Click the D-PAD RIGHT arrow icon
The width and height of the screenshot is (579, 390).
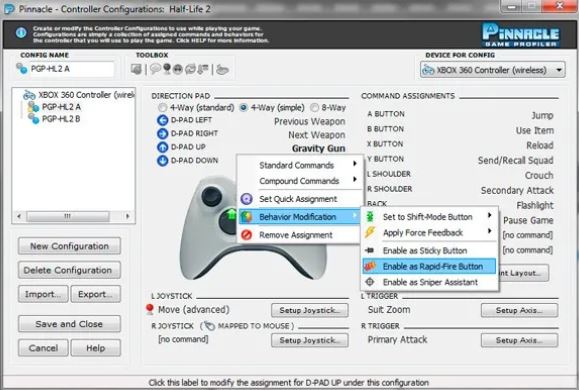coord(162,134)
